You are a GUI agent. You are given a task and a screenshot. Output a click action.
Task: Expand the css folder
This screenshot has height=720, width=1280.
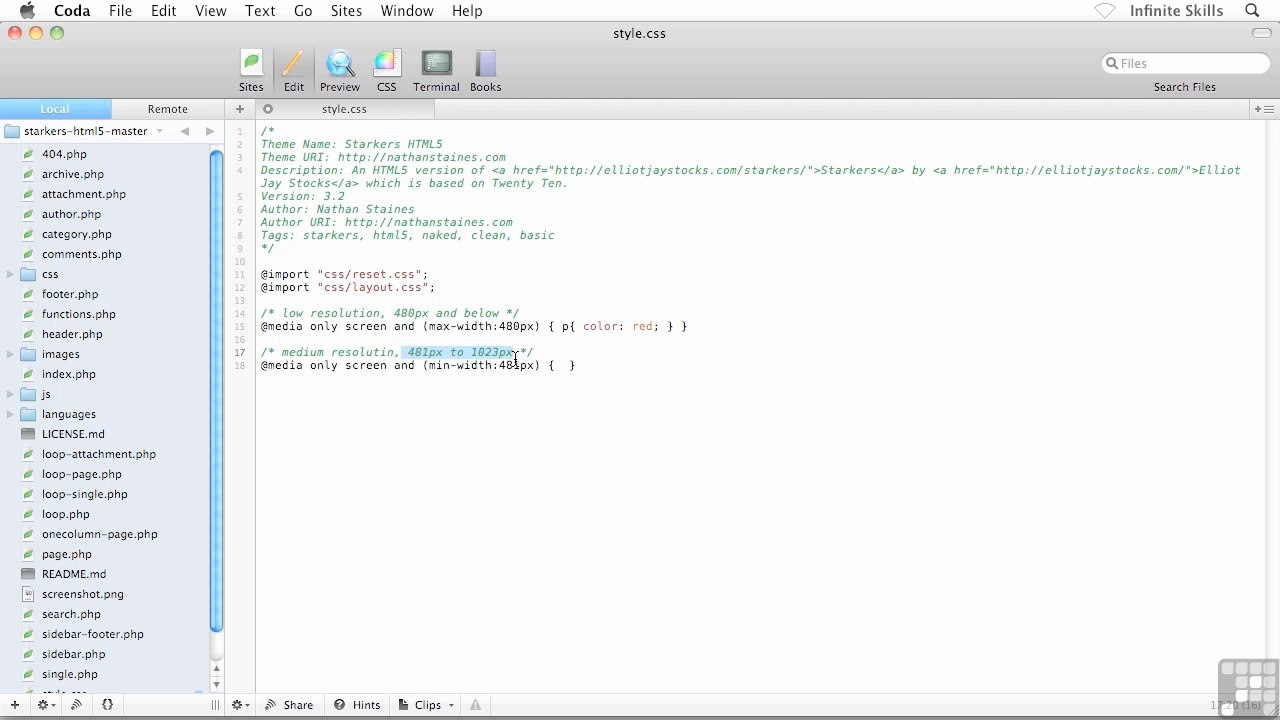coord(10,274)
